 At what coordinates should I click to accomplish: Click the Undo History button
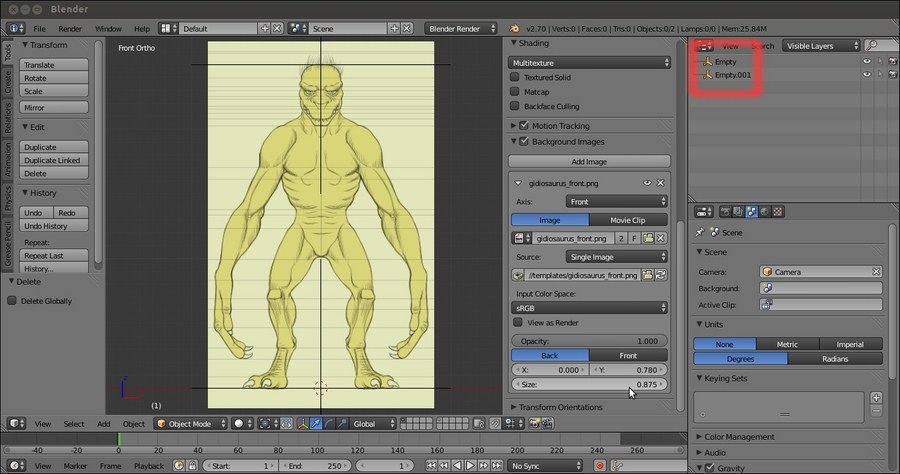(54, 226)
